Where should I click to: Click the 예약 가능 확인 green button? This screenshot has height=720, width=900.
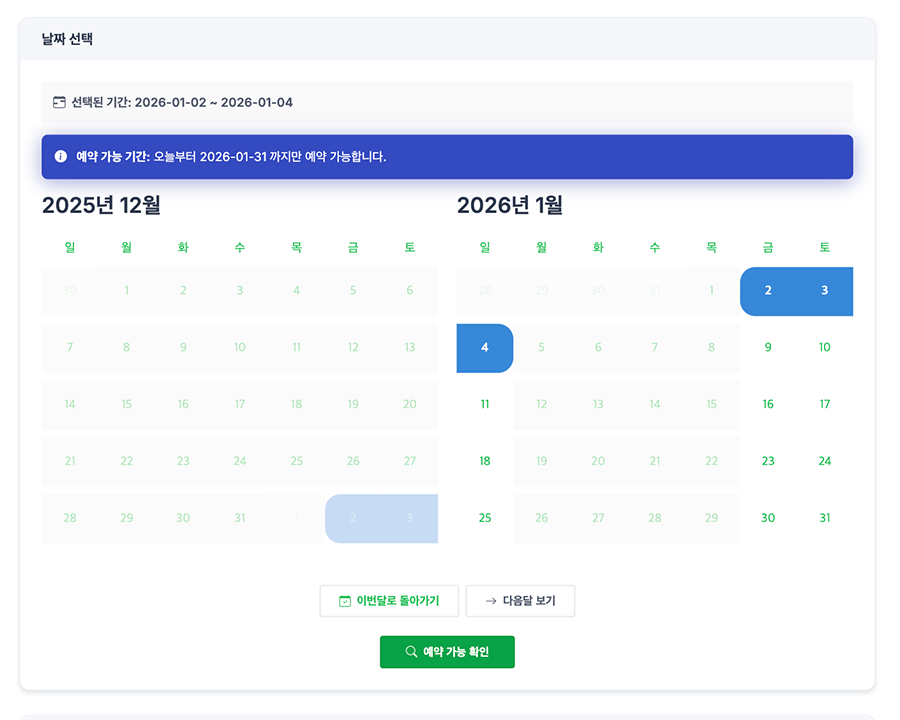click(x=447, y=651)
